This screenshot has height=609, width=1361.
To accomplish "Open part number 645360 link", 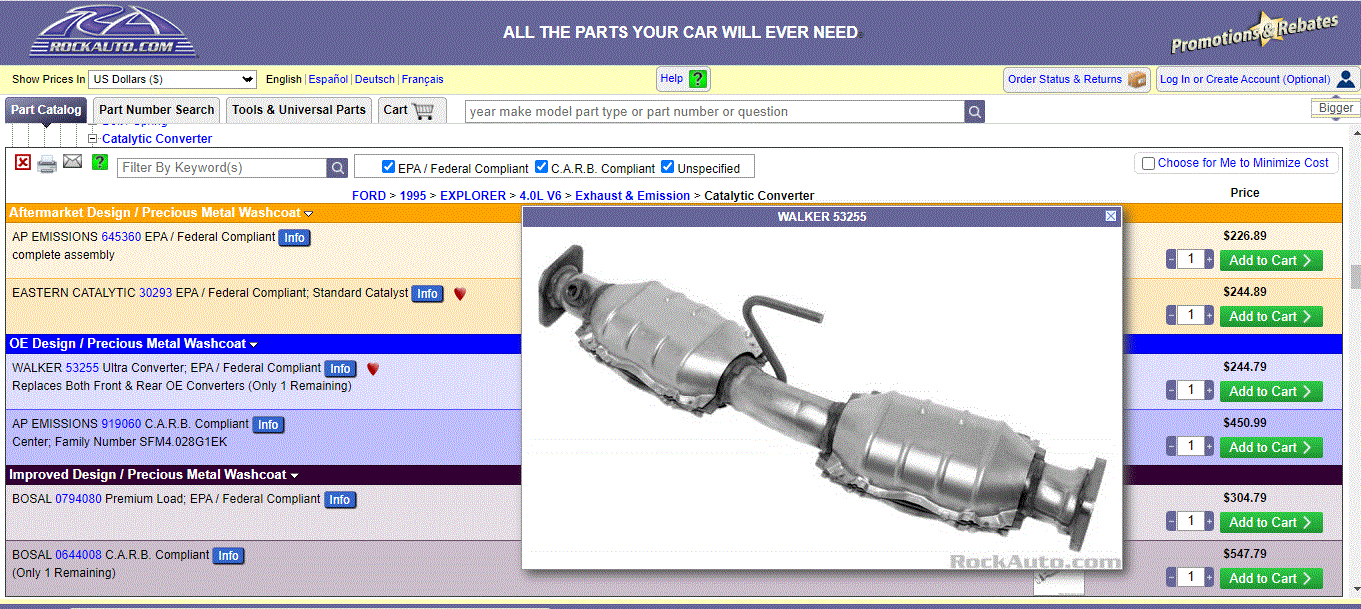I will (121, 237).
